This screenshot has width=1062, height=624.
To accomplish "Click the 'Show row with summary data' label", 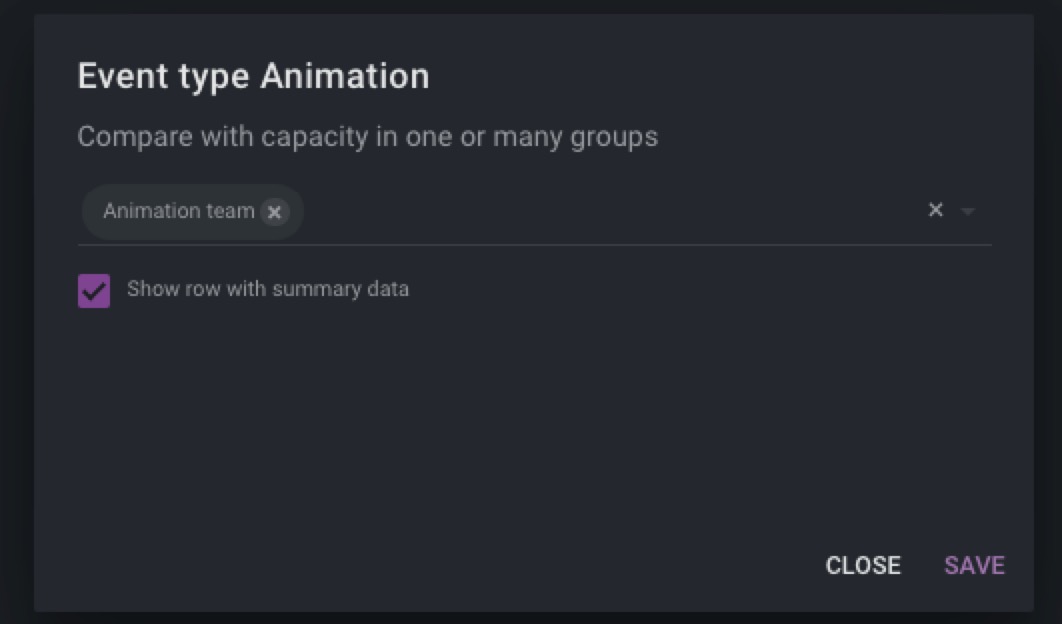I will point(268,289).
